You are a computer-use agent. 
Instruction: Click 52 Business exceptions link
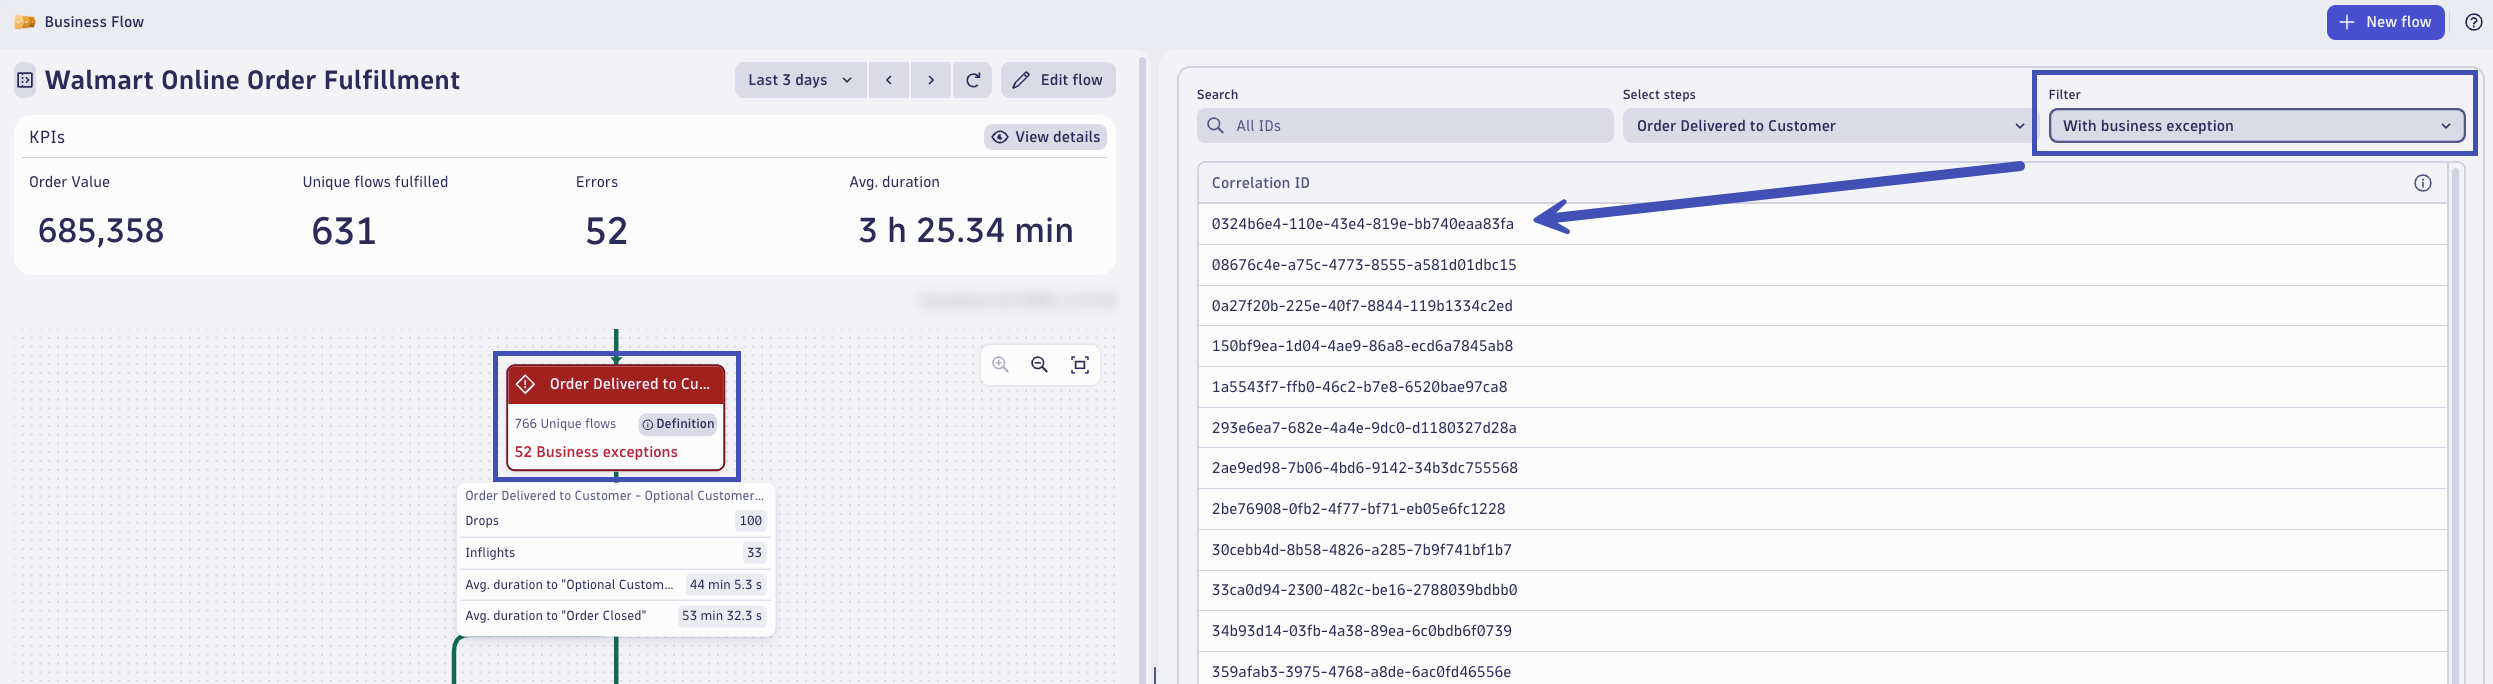coord(596,452)
